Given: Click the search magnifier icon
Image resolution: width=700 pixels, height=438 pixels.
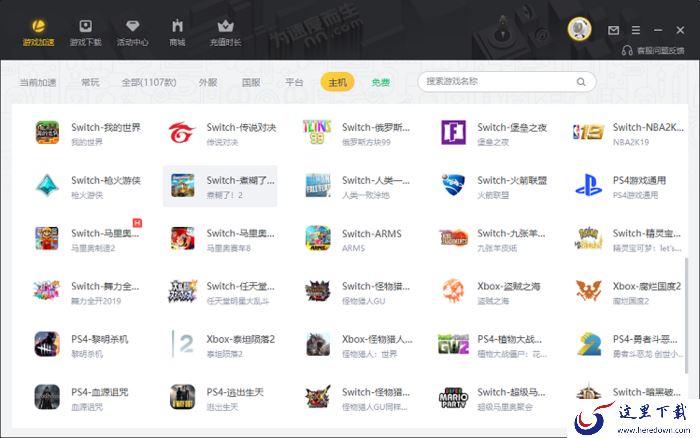Looking at the screenshot, I should (581, 82).
